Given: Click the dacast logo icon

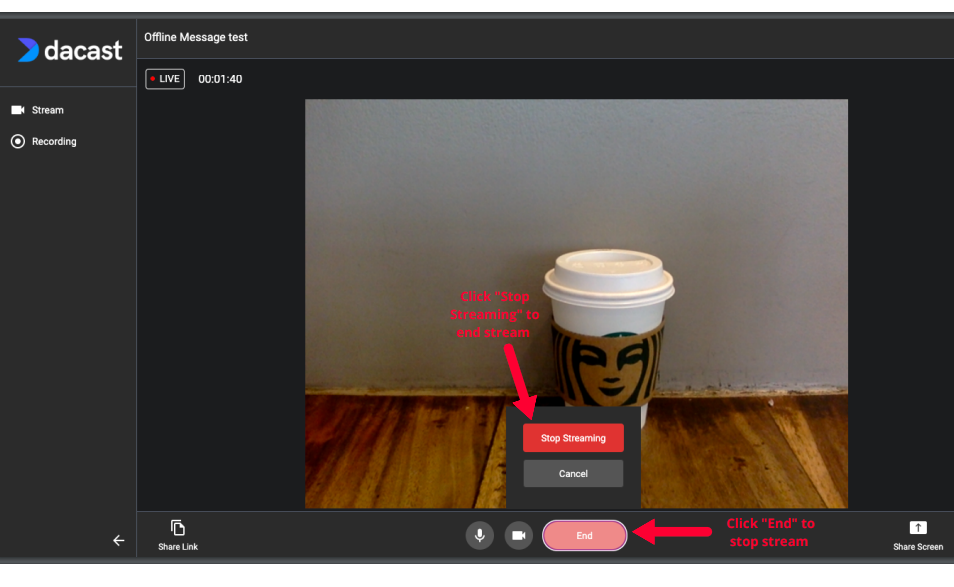Looking at the screenshot, I should coord(28,50).
